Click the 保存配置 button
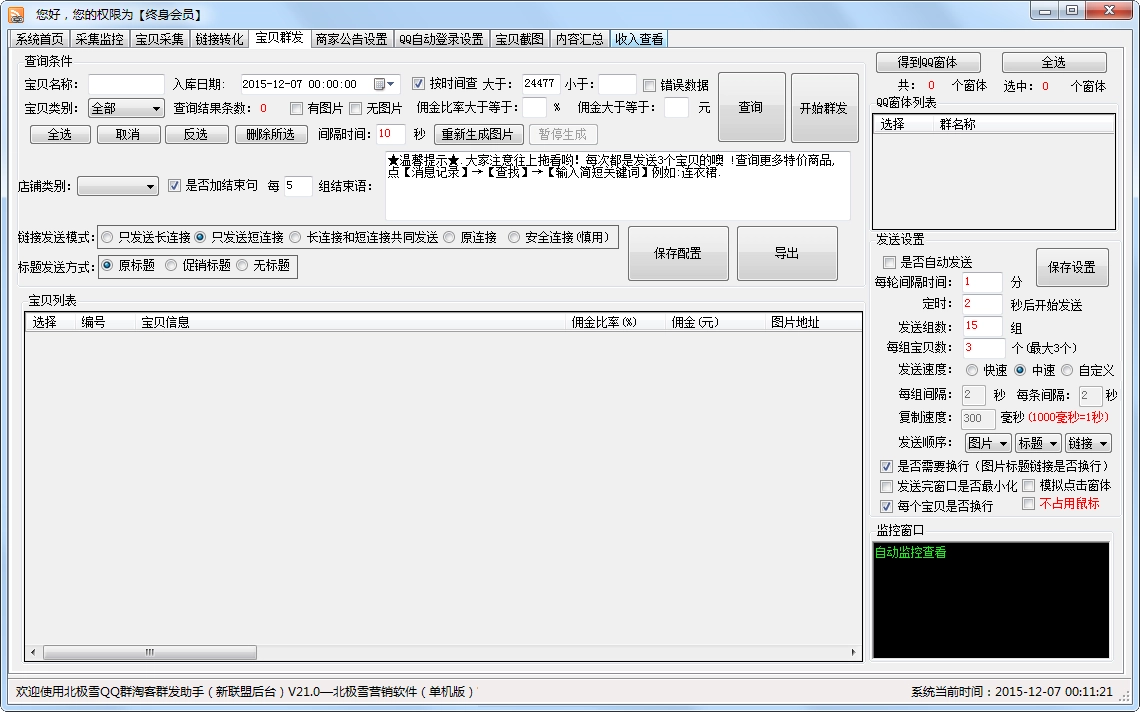The height and width of the screenshot is (712, 1140). pyautogui.click(x=678, y=253)
